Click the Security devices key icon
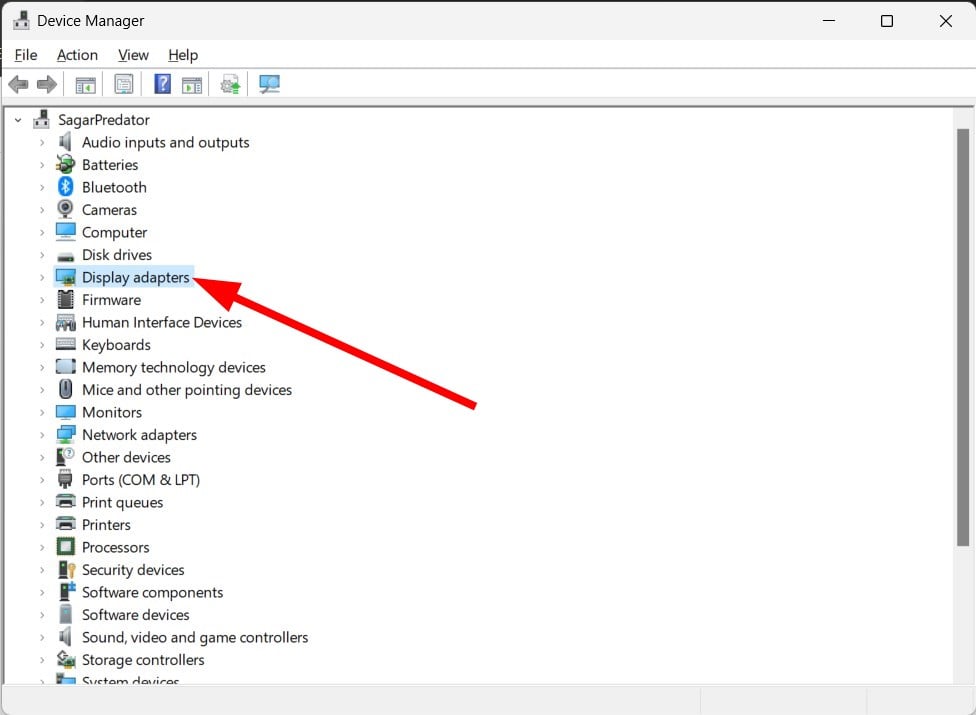 (x=66, y=569)
